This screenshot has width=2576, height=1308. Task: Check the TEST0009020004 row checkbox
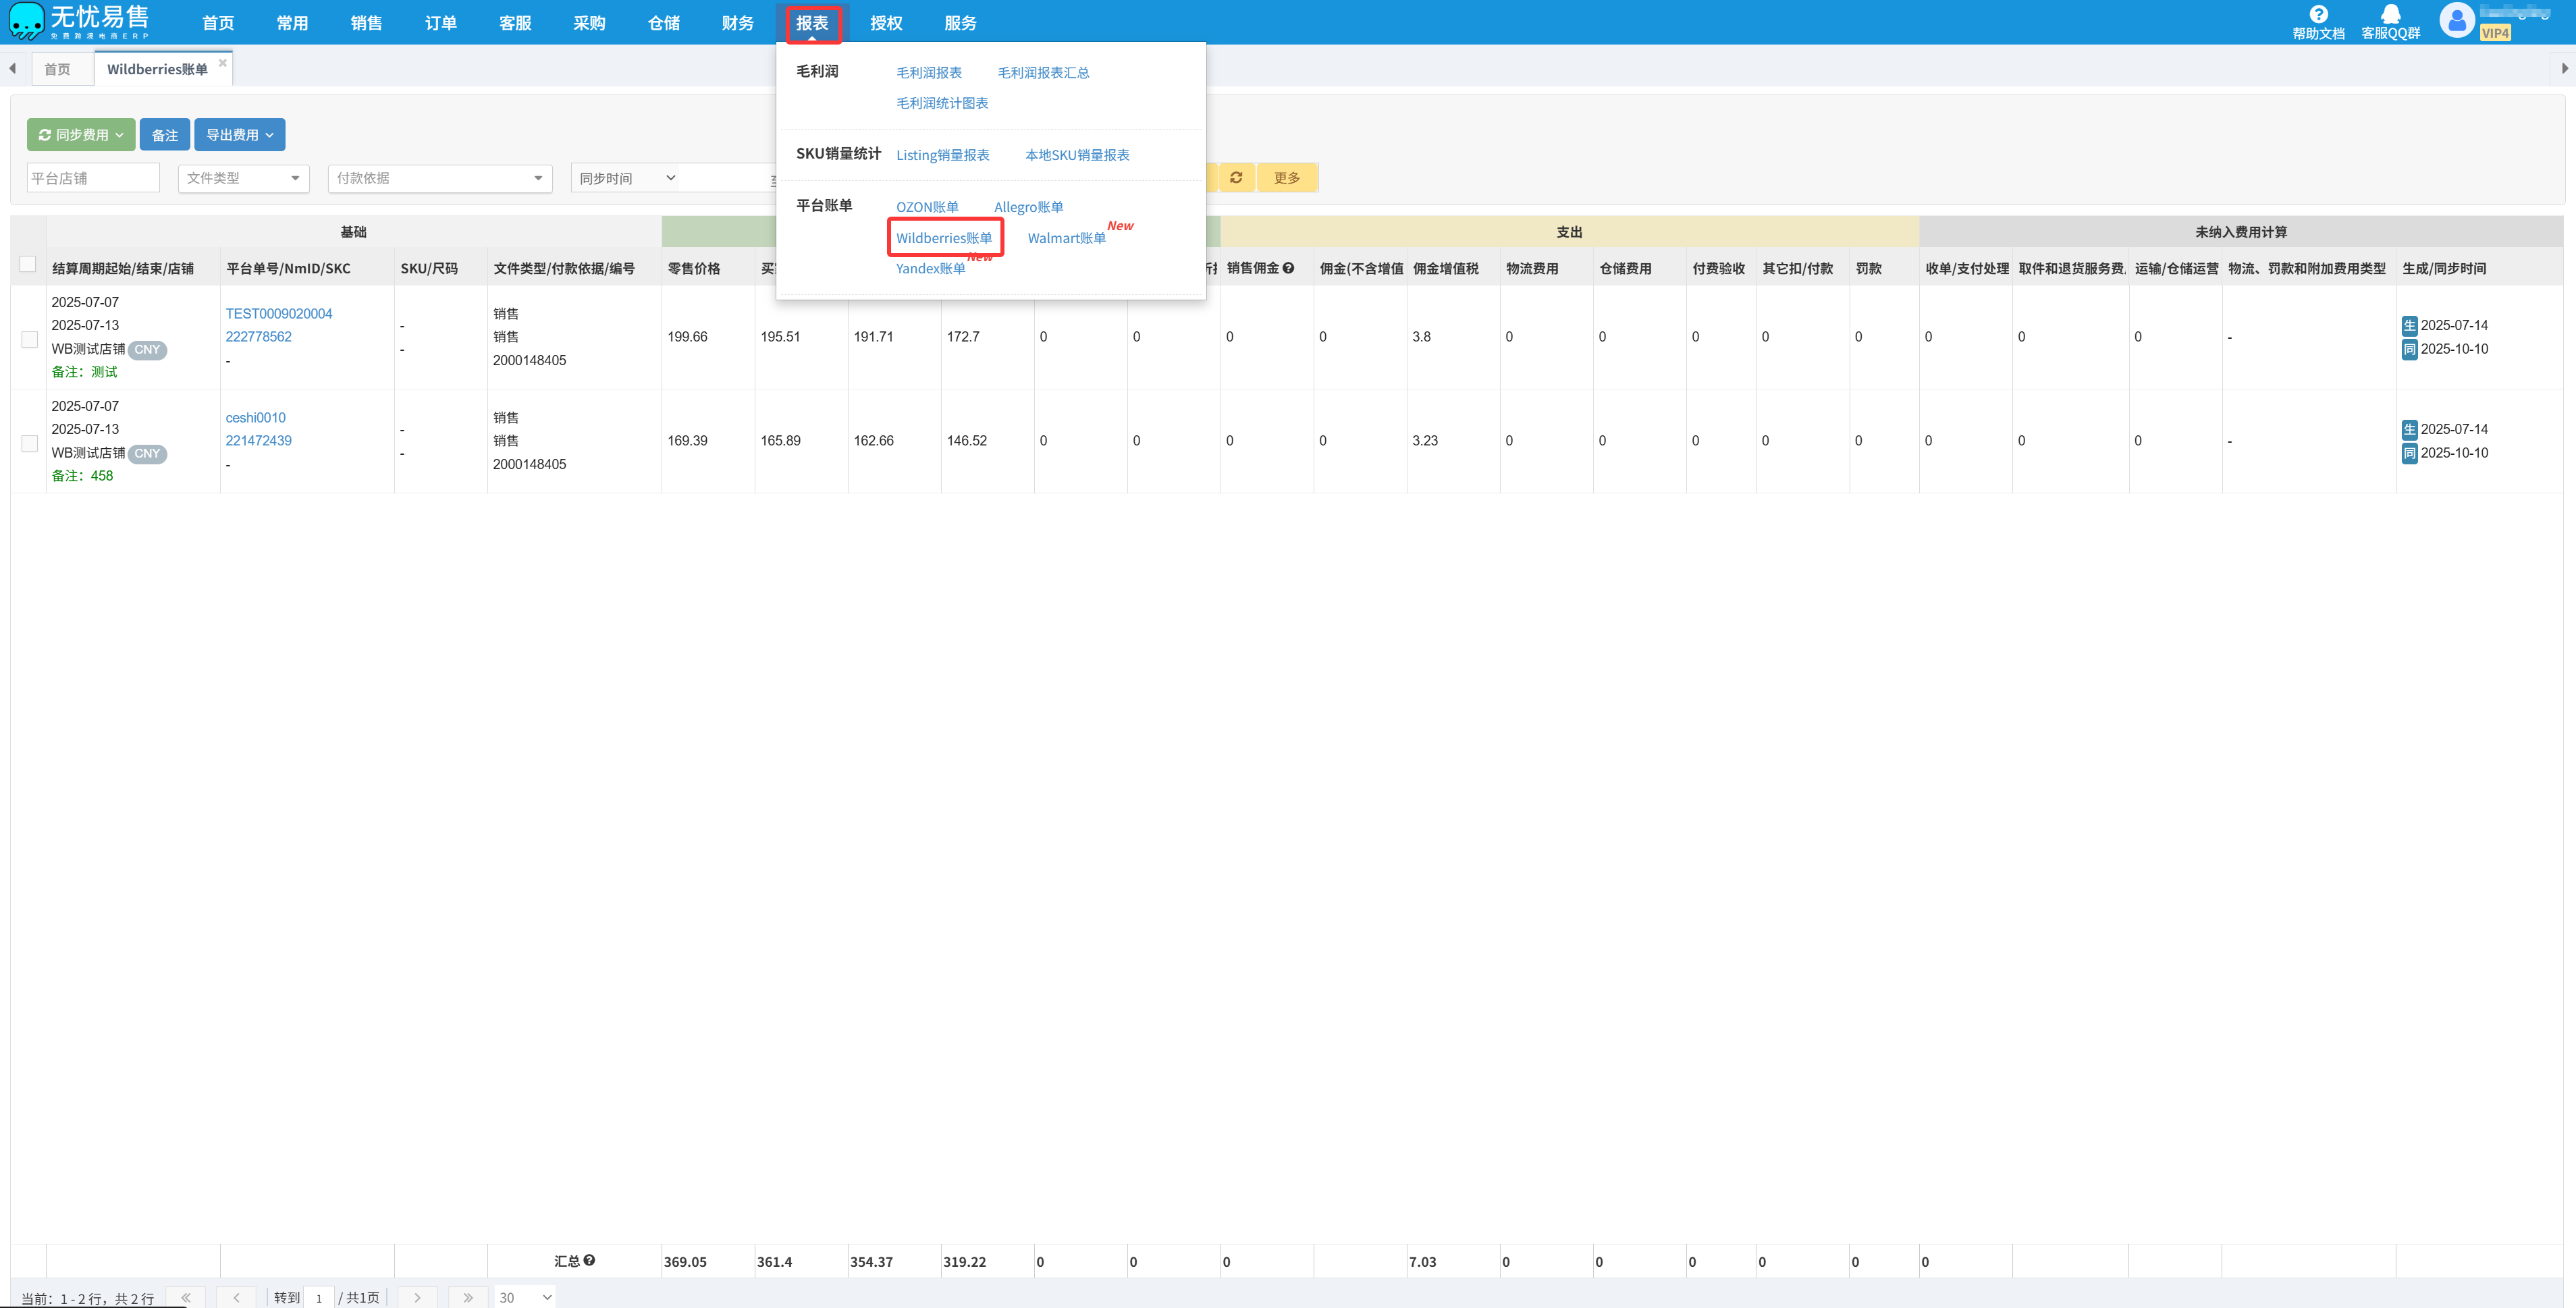coord(29,339)
